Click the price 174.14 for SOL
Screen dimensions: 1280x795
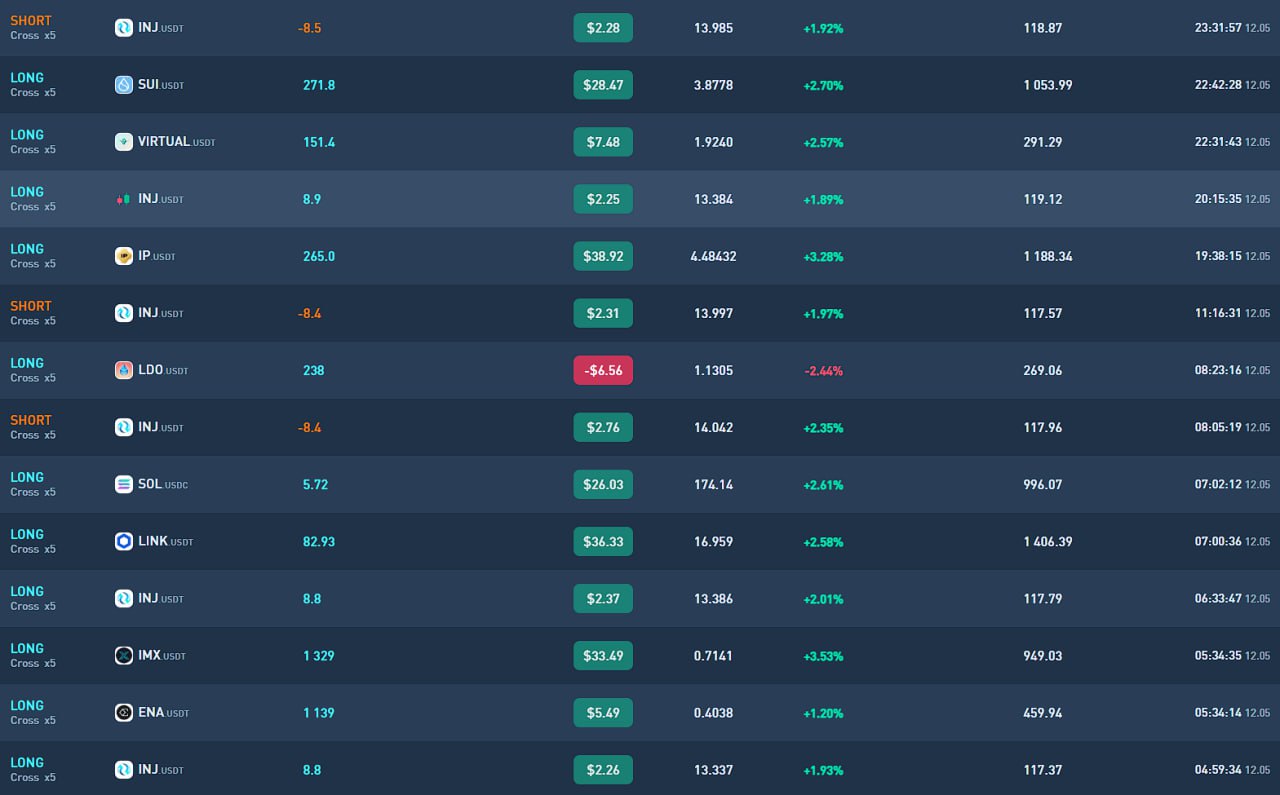tap(713, 484)
